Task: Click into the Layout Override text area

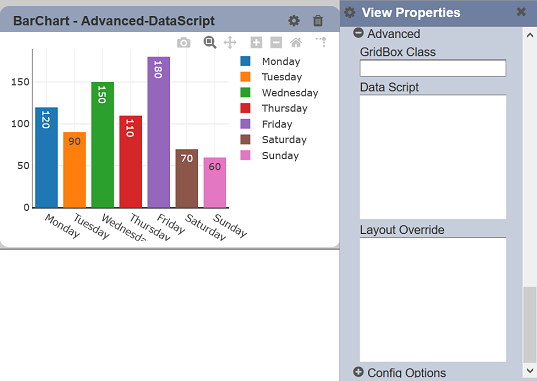Action: point(433,299)
